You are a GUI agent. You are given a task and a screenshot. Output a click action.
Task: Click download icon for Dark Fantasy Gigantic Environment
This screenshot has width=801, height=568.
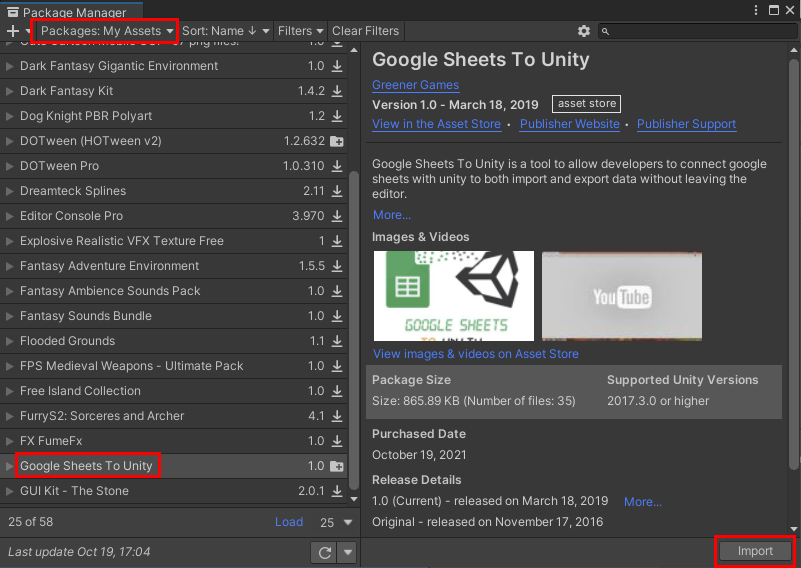337,66
